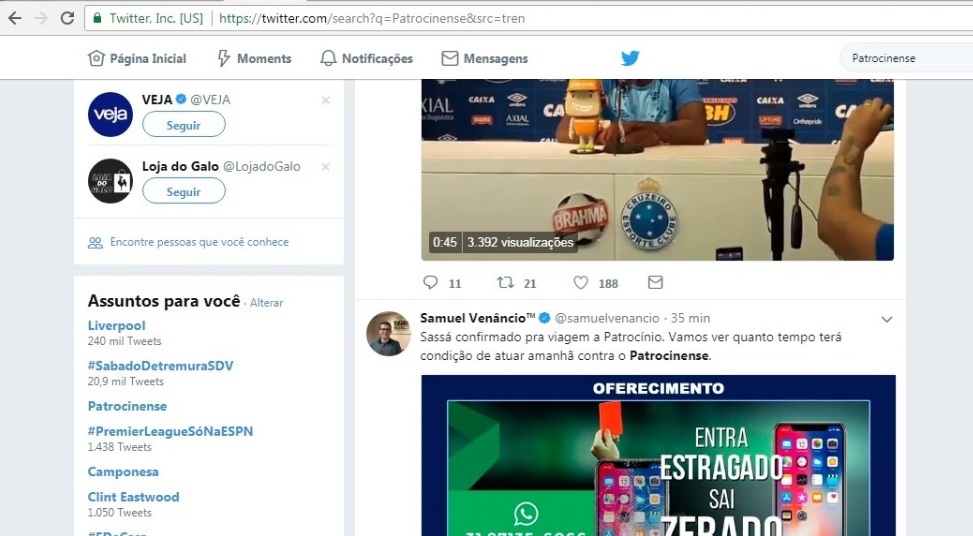The height and width of the screenshot is (536, 973).
Task: Dismiss the VEJA follow suggestion
Action: click(x=325, y=100)
